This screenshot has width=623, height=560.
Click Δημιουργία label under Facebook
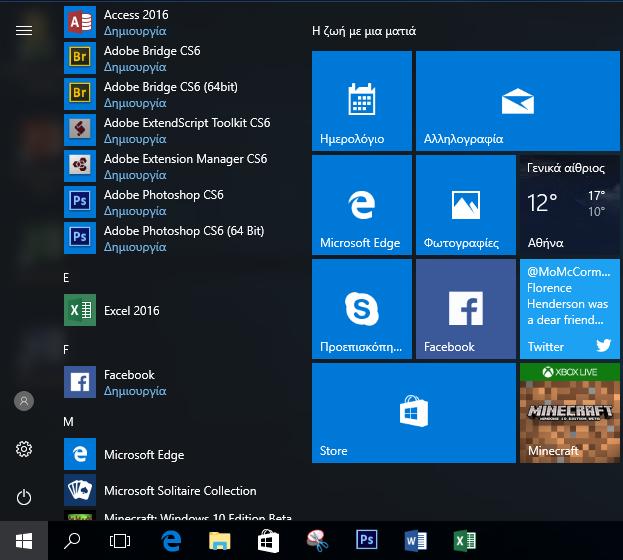(x=135, y=391)
